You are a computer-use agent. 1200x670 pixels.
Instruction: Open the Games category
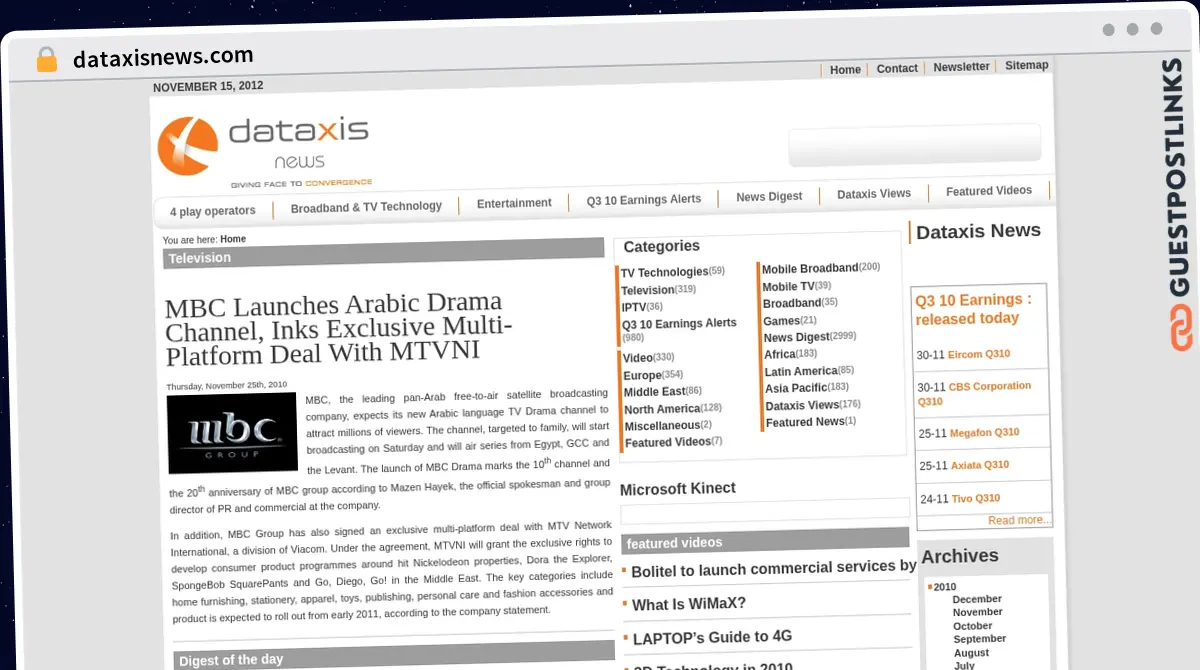(781, 320)
